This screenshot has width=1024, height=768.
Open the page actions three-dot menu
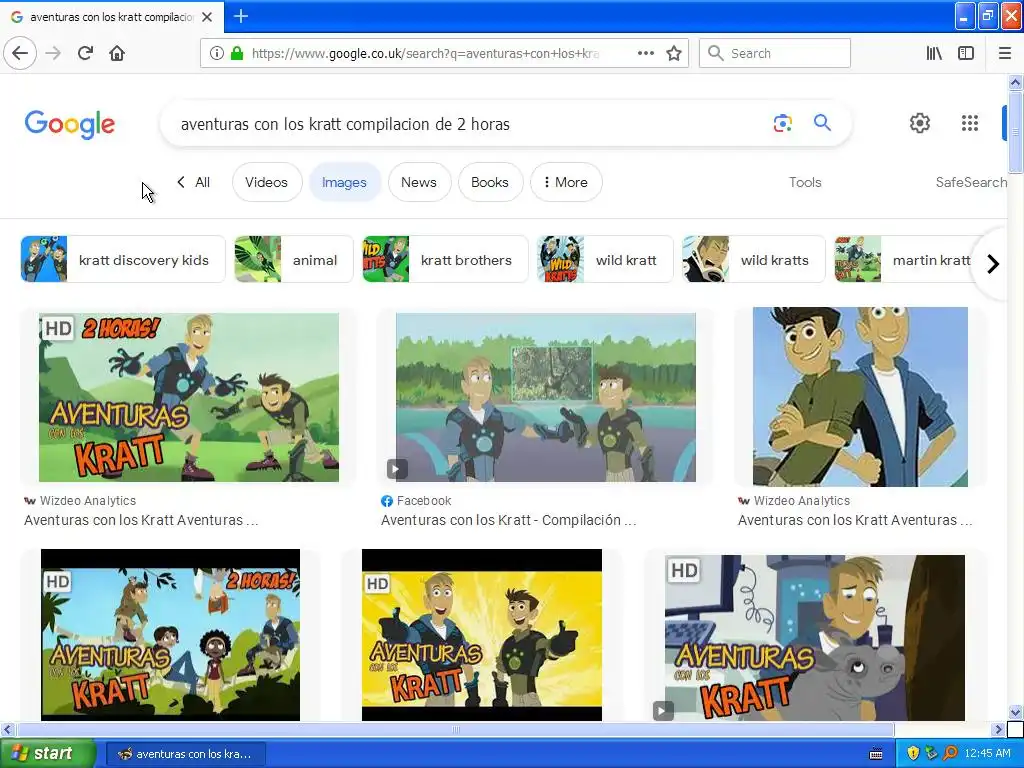645,53
